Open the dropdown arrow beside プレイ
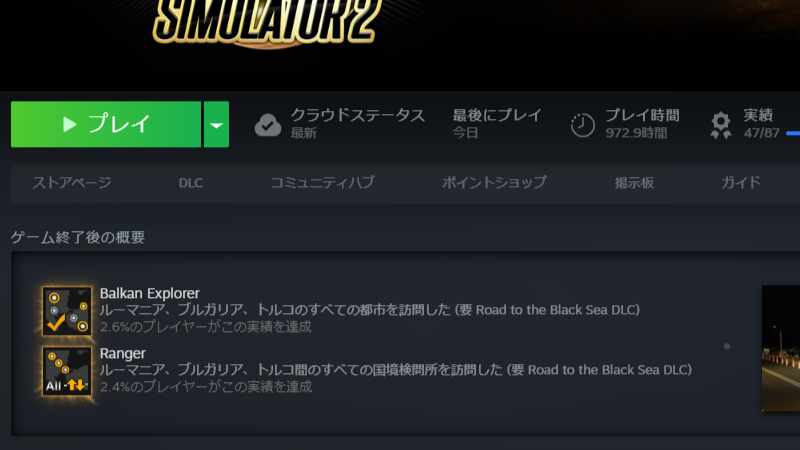 coord(216,124)
